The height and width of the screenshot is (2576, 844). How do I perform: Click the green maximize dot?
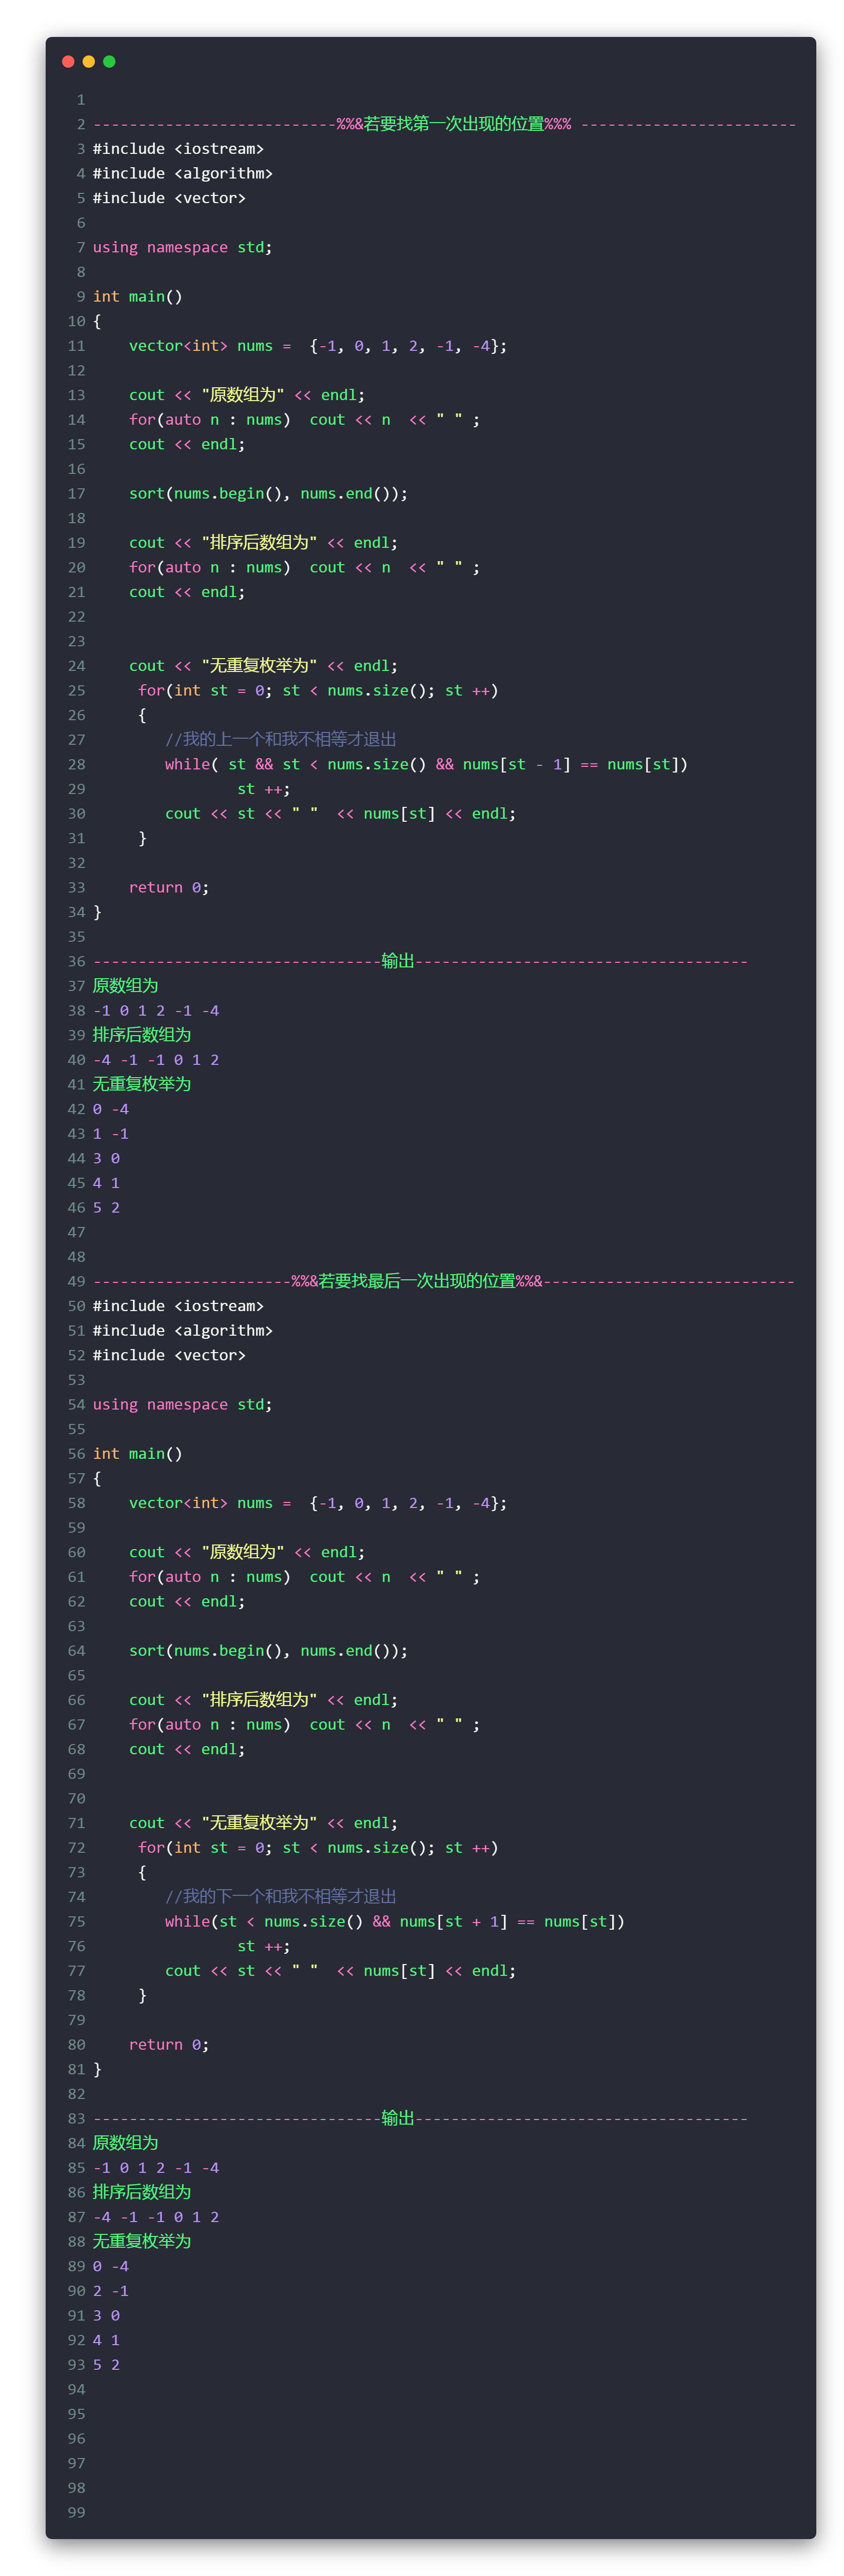click(109, 62)
